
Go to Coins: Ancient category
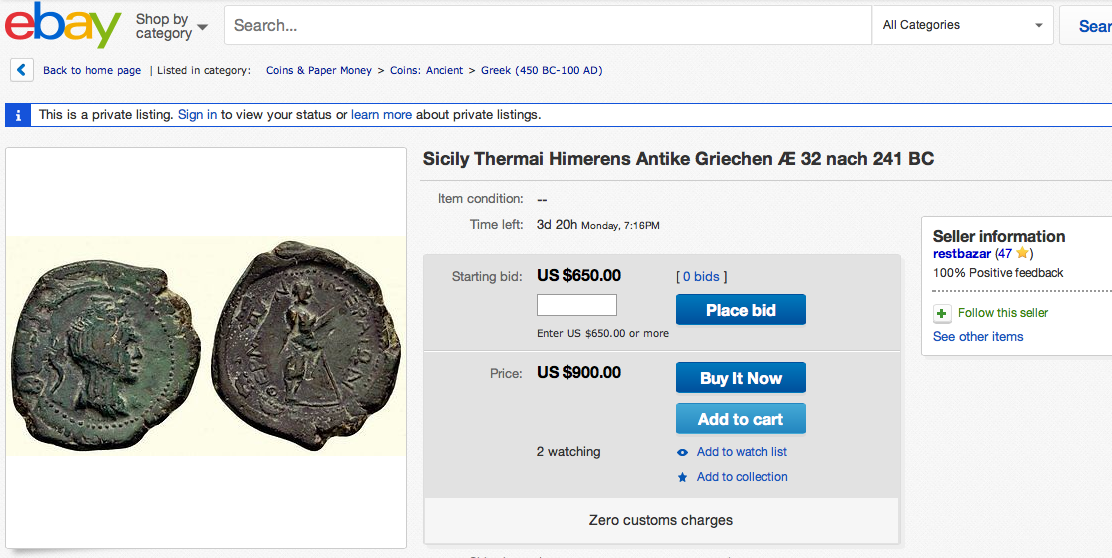click(x=426, y=70)
